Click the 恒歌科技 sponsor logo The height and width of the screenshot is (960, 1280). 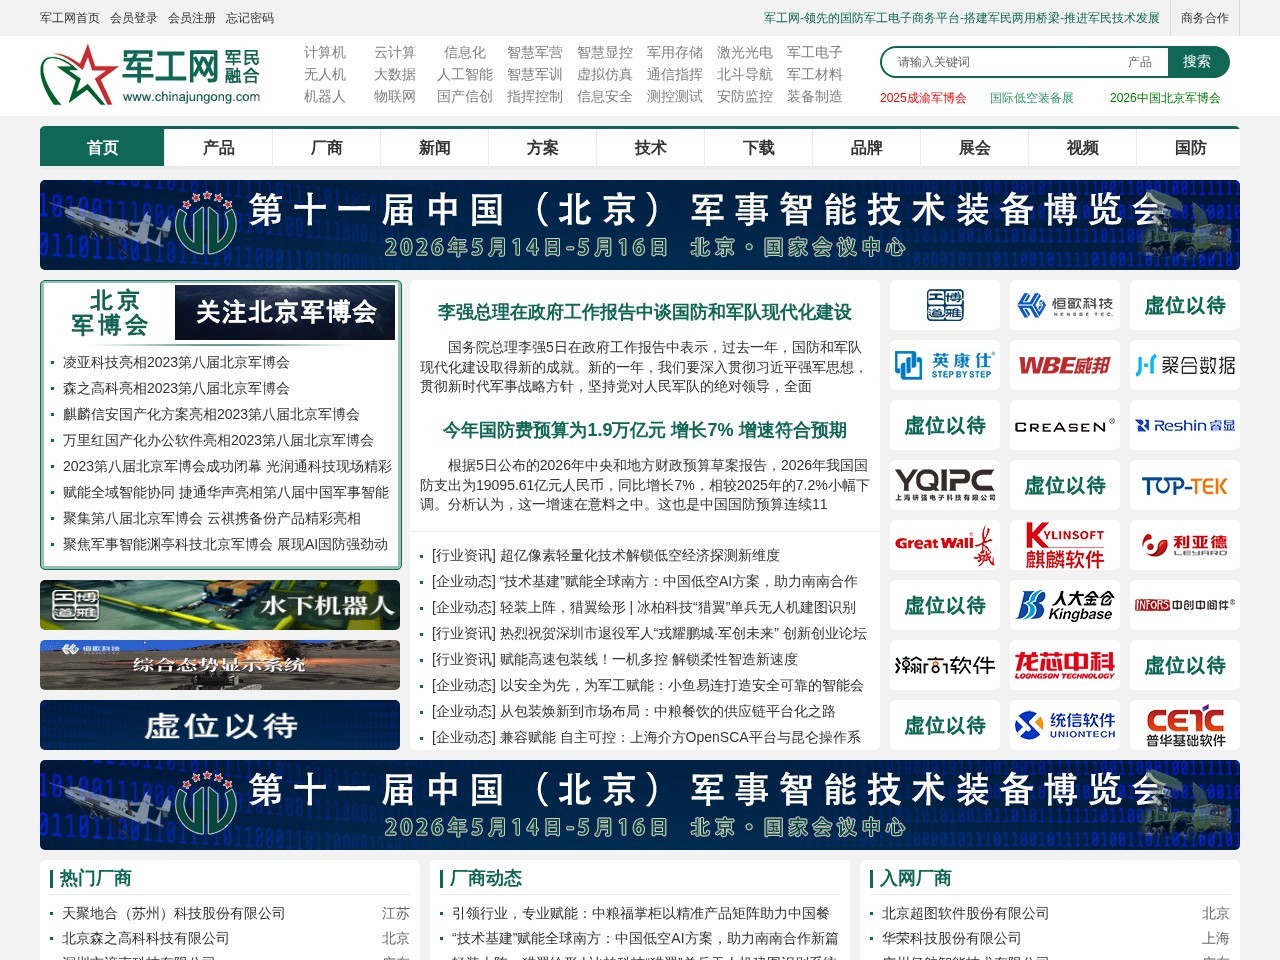pos(1064,305)
